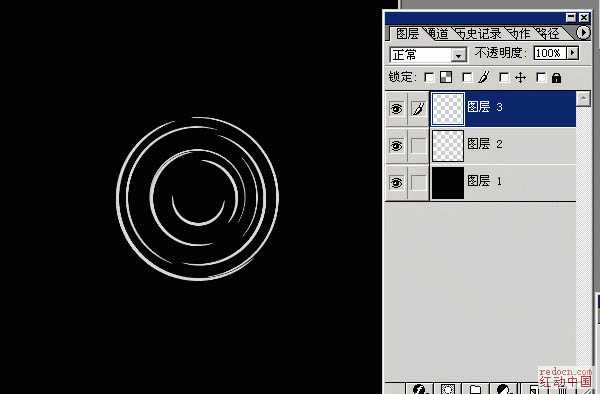Add a layer mask from bottom bar
600x394 pixels.
448,389
